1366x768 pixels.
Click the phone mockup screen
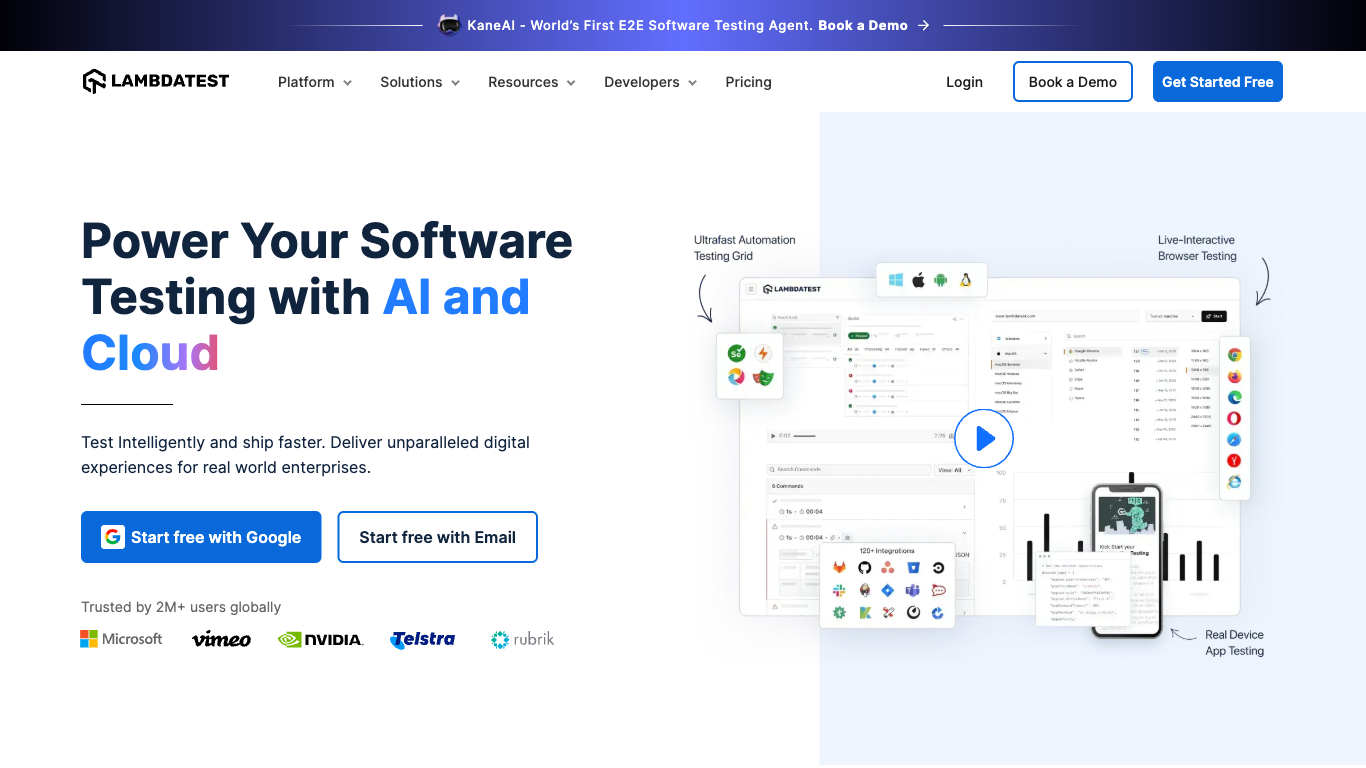point(1127,560)
